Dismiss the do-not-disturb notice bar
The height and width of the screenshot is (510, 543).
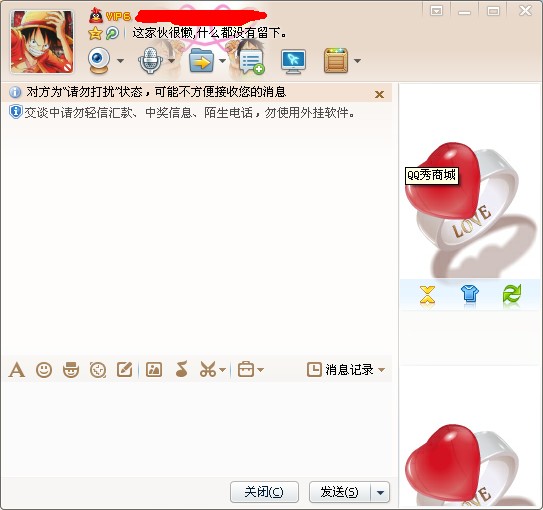pos(380,94)
